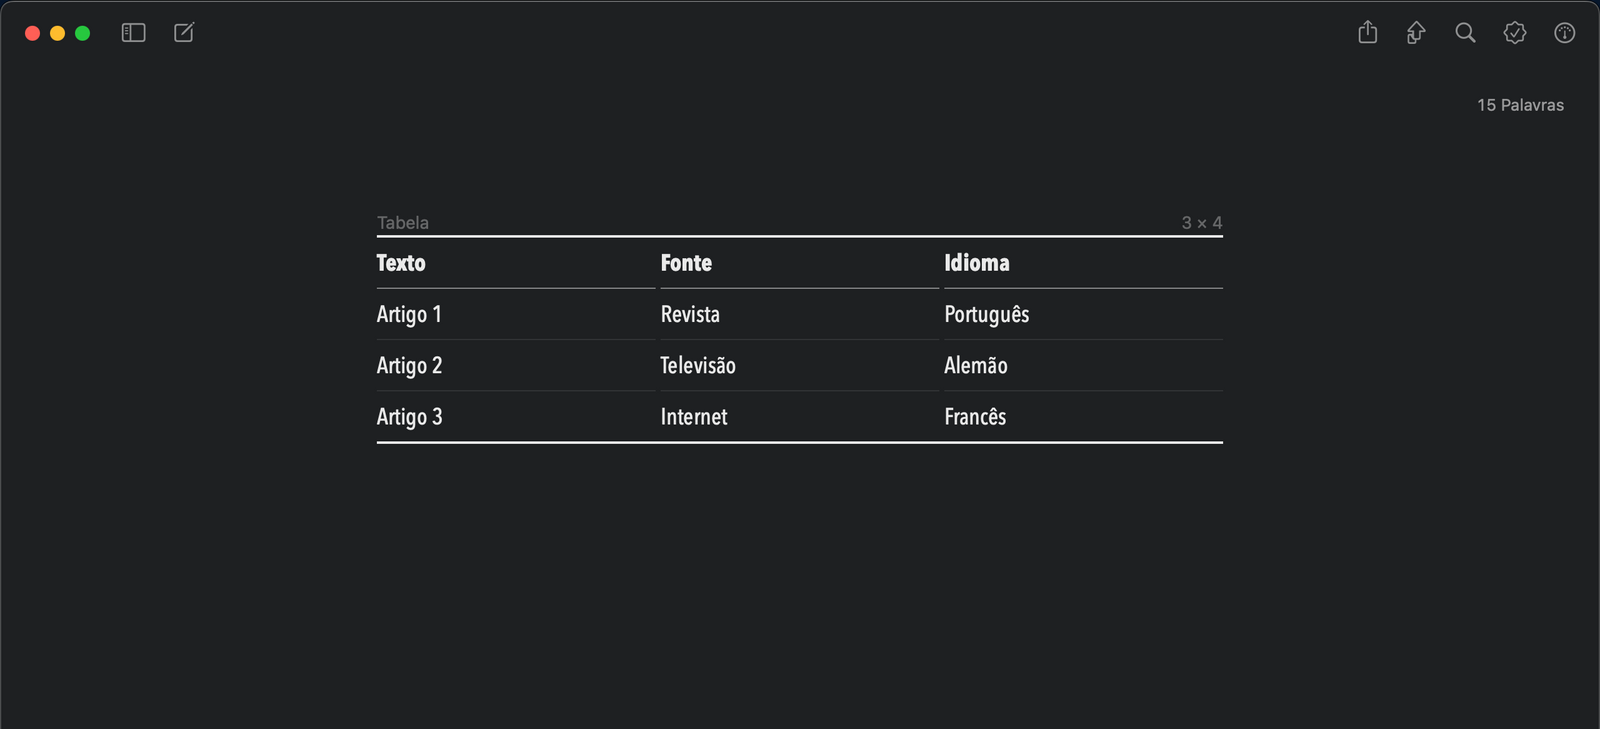Open search with magnifying glass icon

coord(1465,33)
